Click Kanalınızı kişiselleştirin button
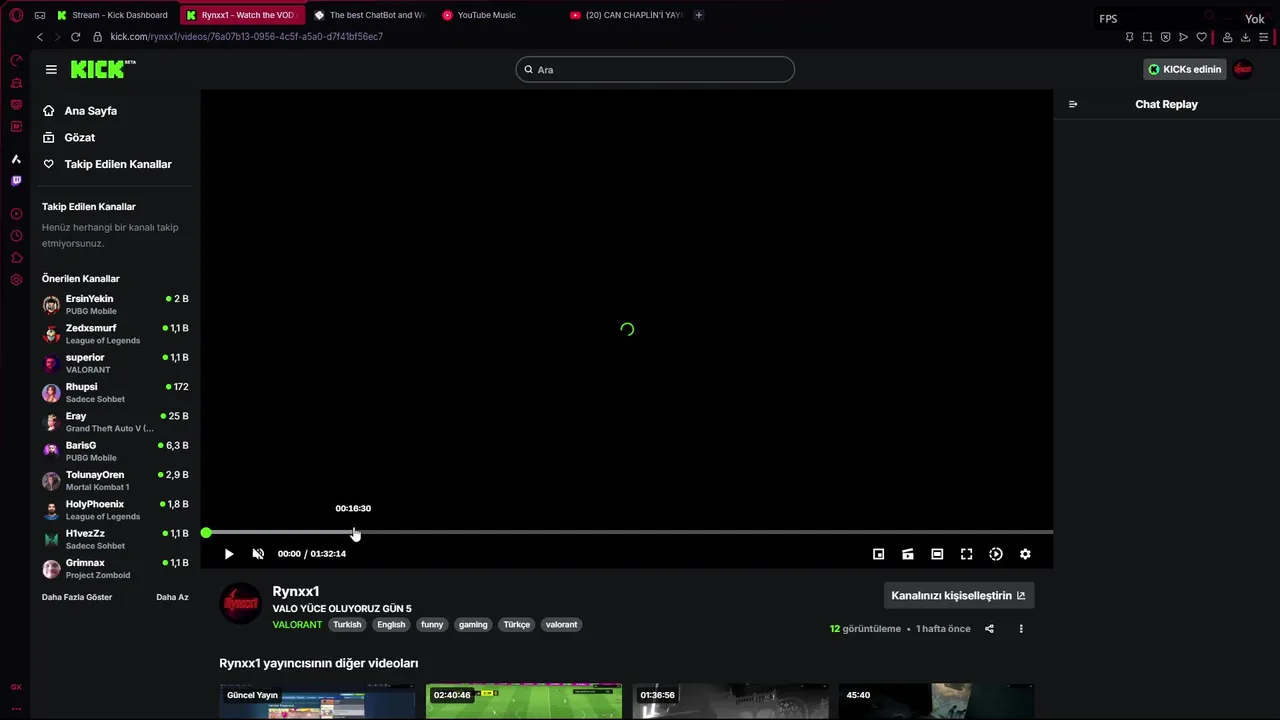 [958, 595]
